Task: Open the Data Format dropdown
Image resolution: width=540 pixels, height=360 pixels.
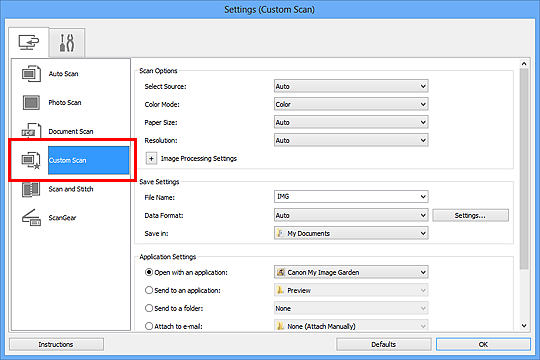Action: (351, 215)
